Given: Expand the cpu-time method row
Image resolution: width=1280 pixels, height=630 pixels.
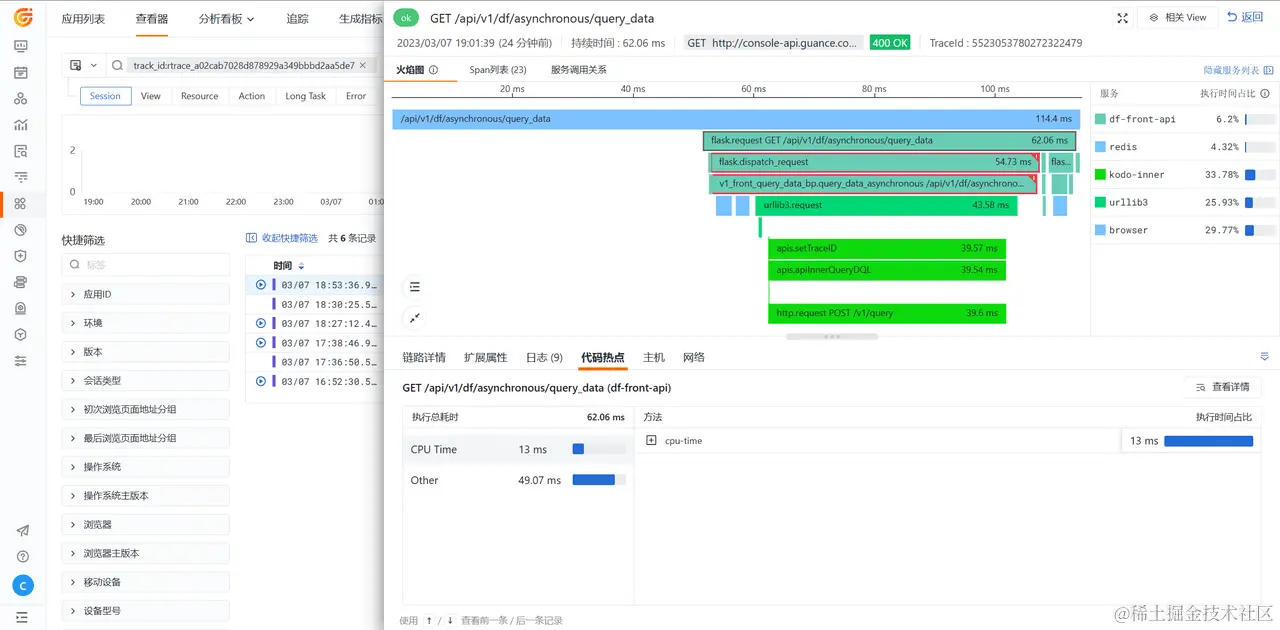Looking at the screenshot, I should click(x=651, y=441).
